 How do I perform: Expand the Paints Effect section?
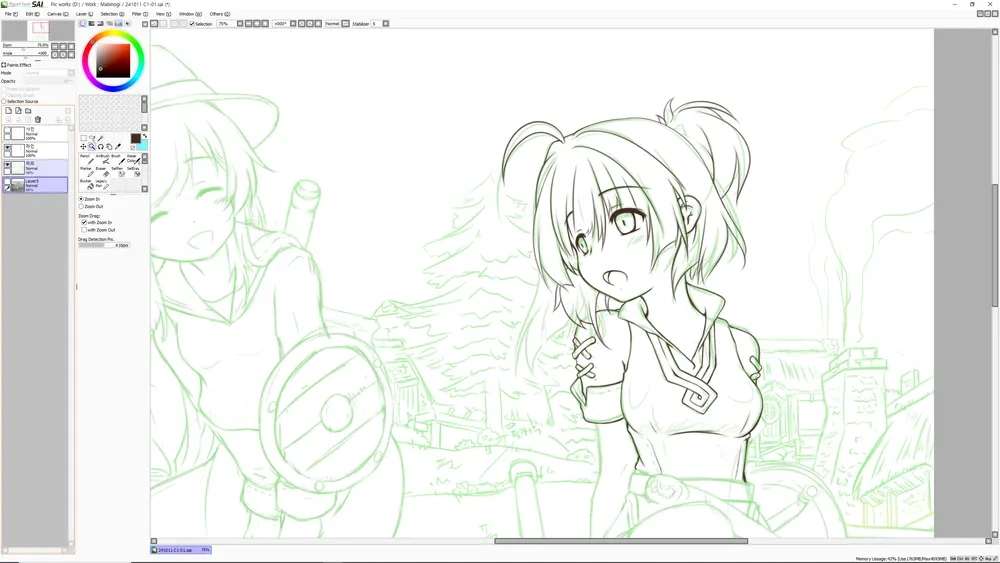(x=3, y=65)
